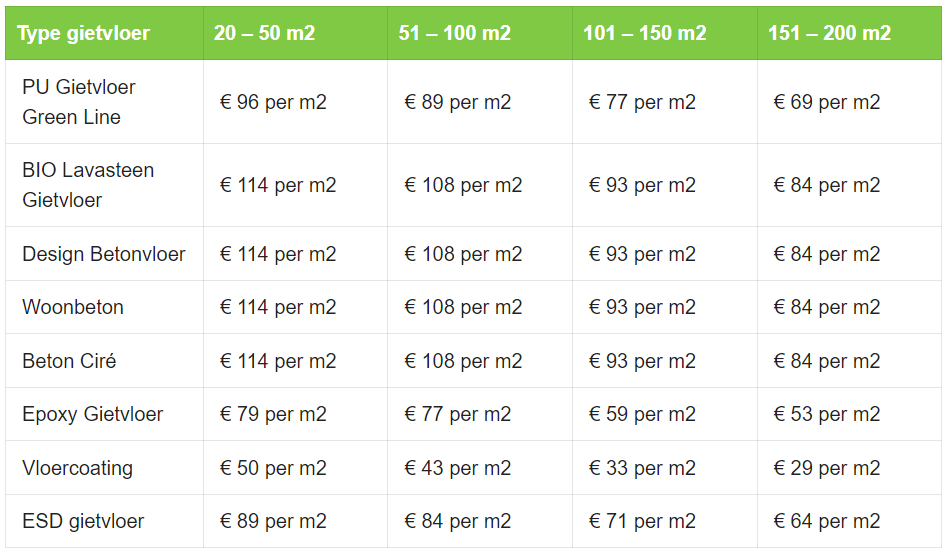Click the Epoxy Gietvloer "€ 79 per m2" price
The height and width of the screenshot is (554, 950).
click(273, 414)
